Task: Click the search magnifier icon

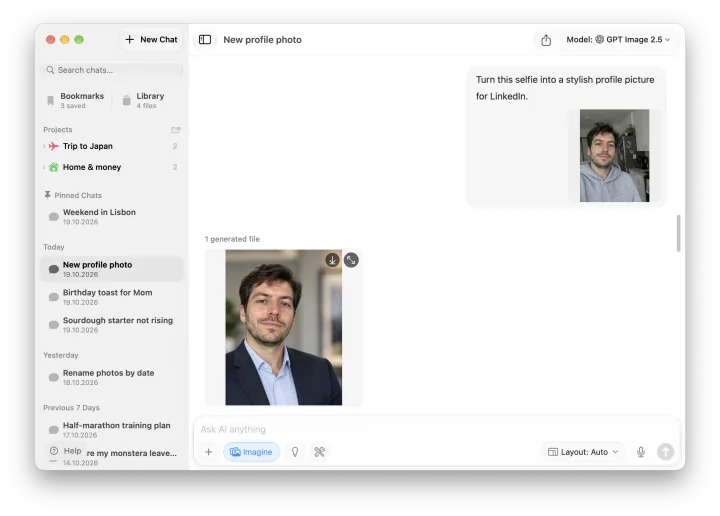Action: coord(50,70)
